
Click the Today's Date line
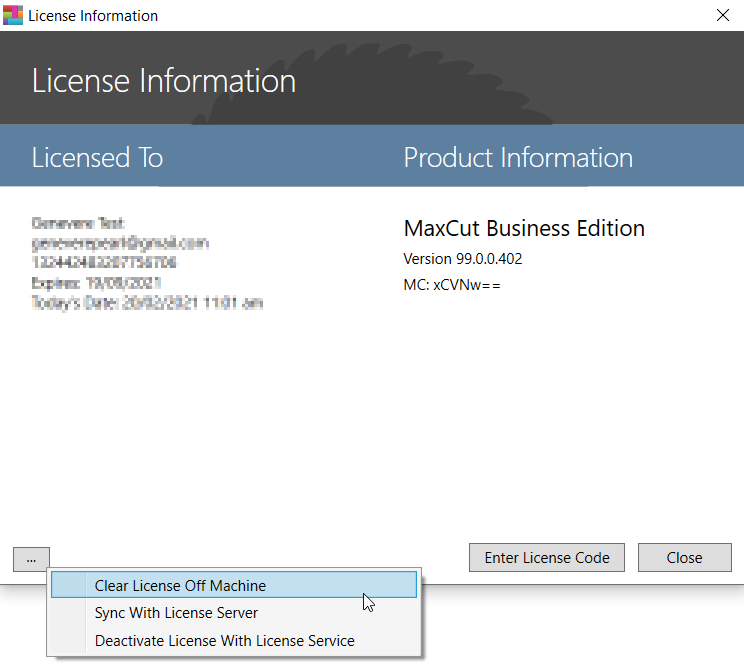click(147, 302)
